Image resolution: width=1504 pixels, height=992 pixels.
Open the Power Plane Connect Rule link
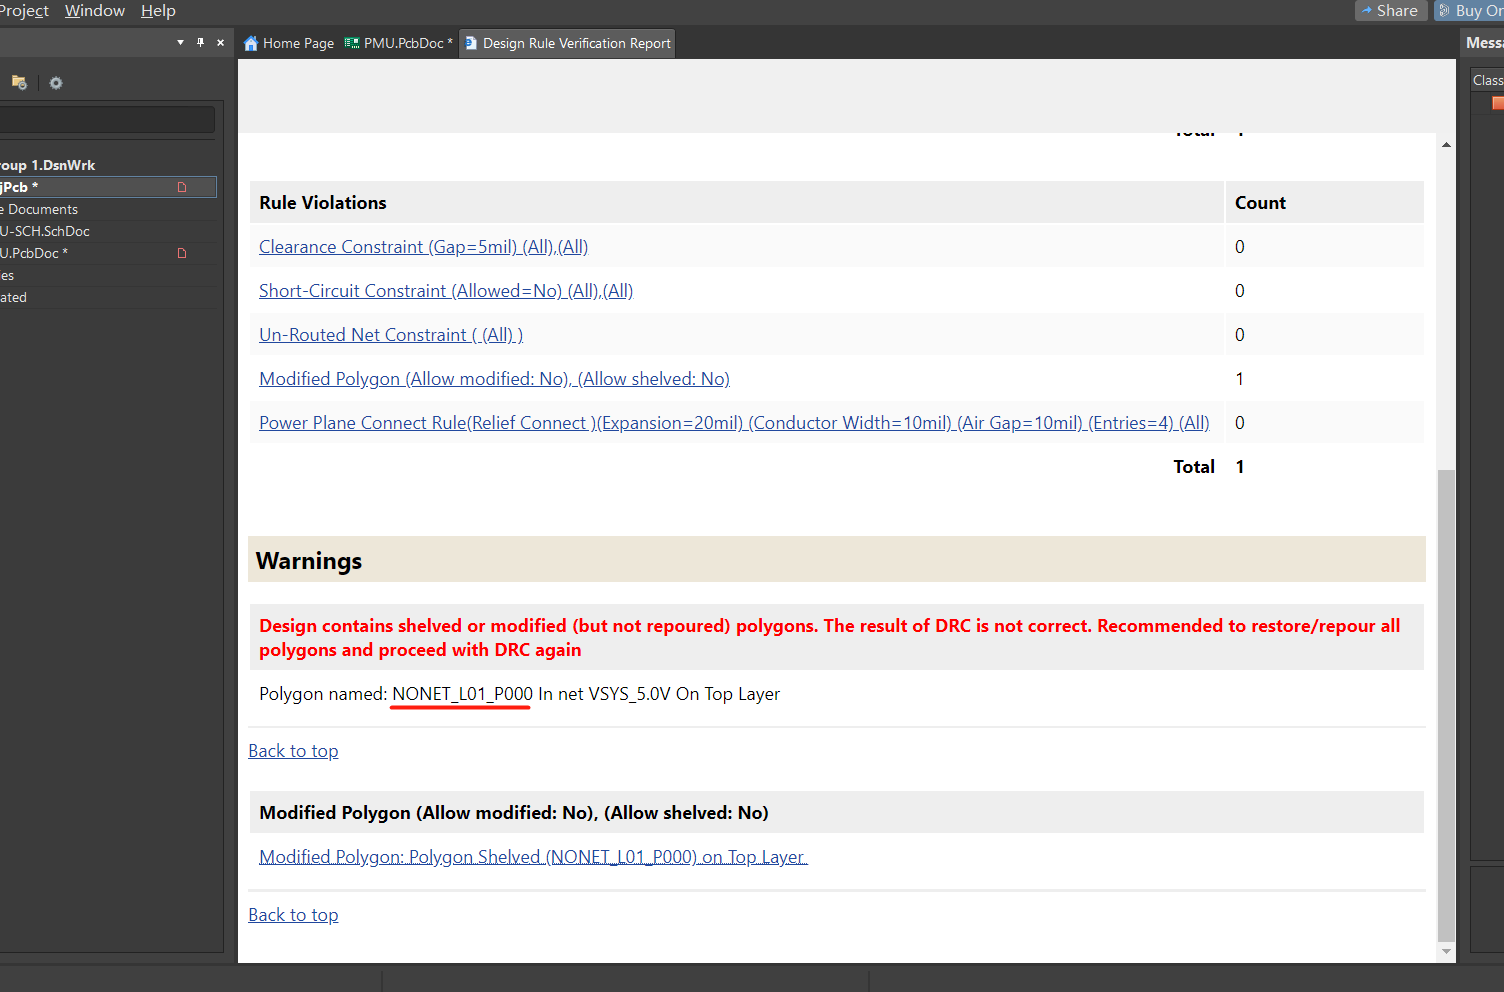tap(734, 423)
